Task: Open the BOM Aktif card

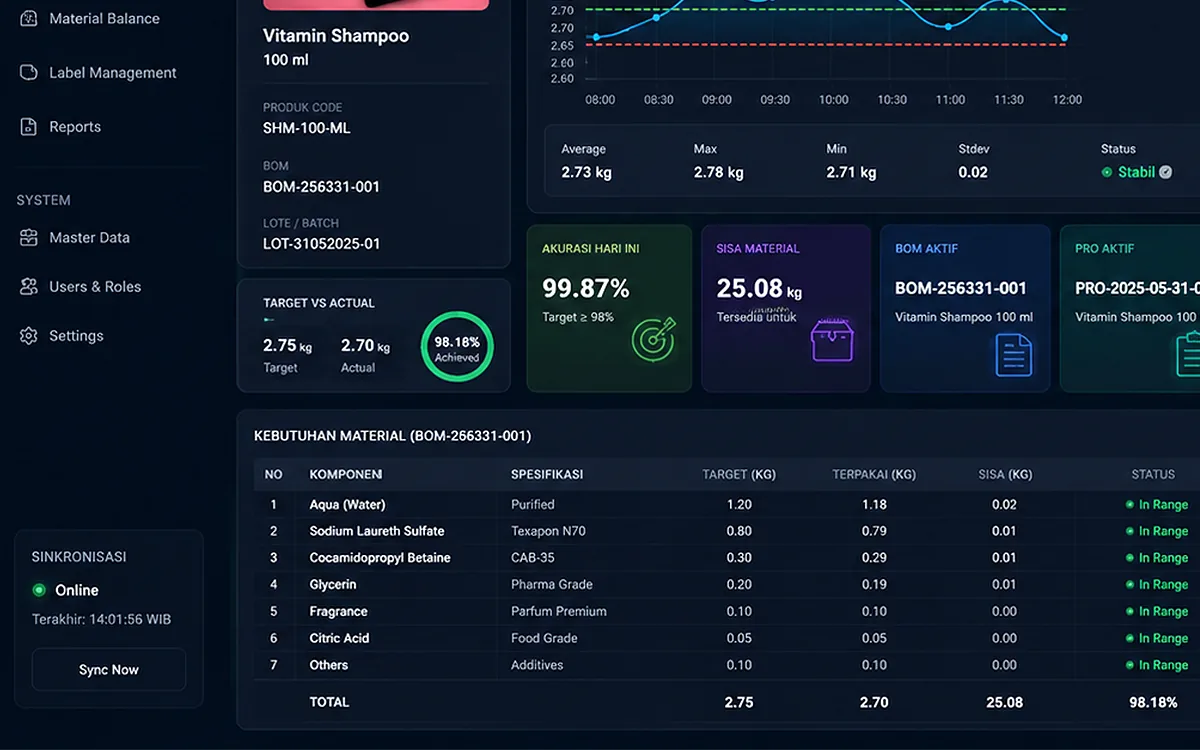Action: (965, 308)
